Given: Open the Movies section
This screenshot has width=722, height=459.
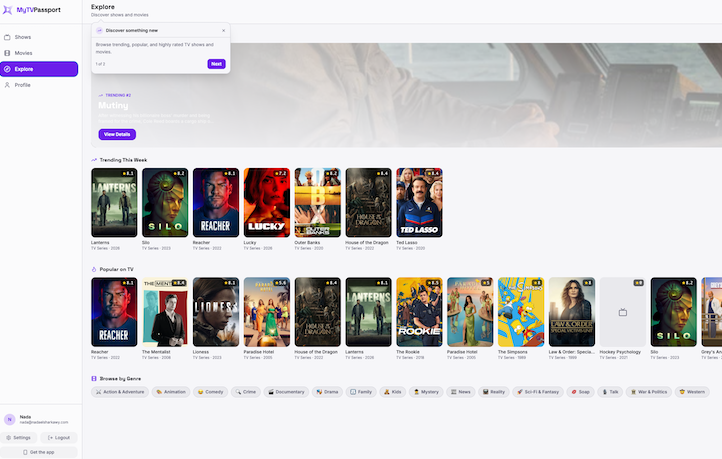Looking at the screenshot, I should tap(39, 53).
